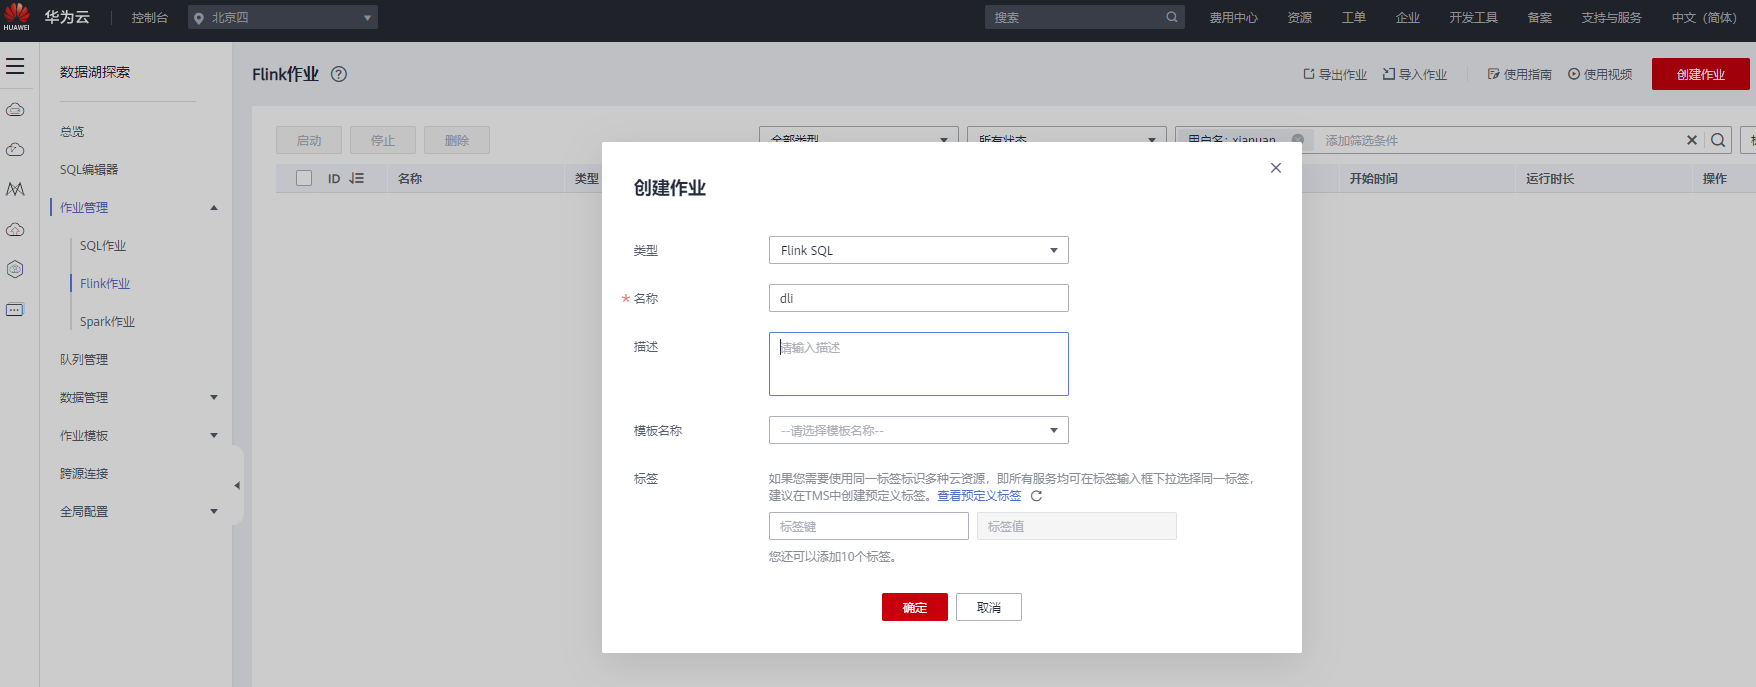Click the first cloud service sidebar icon
Viewport: 1756px width, 687px height.
15,110
